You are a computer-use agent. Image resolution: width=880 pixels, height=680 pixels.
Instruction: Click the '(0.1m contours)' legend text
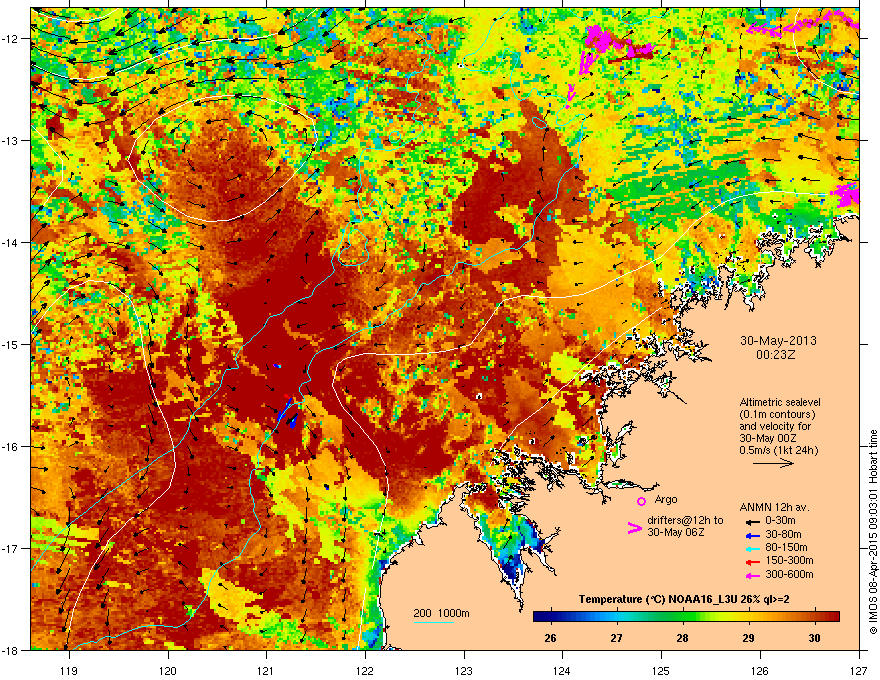[777, 415]
